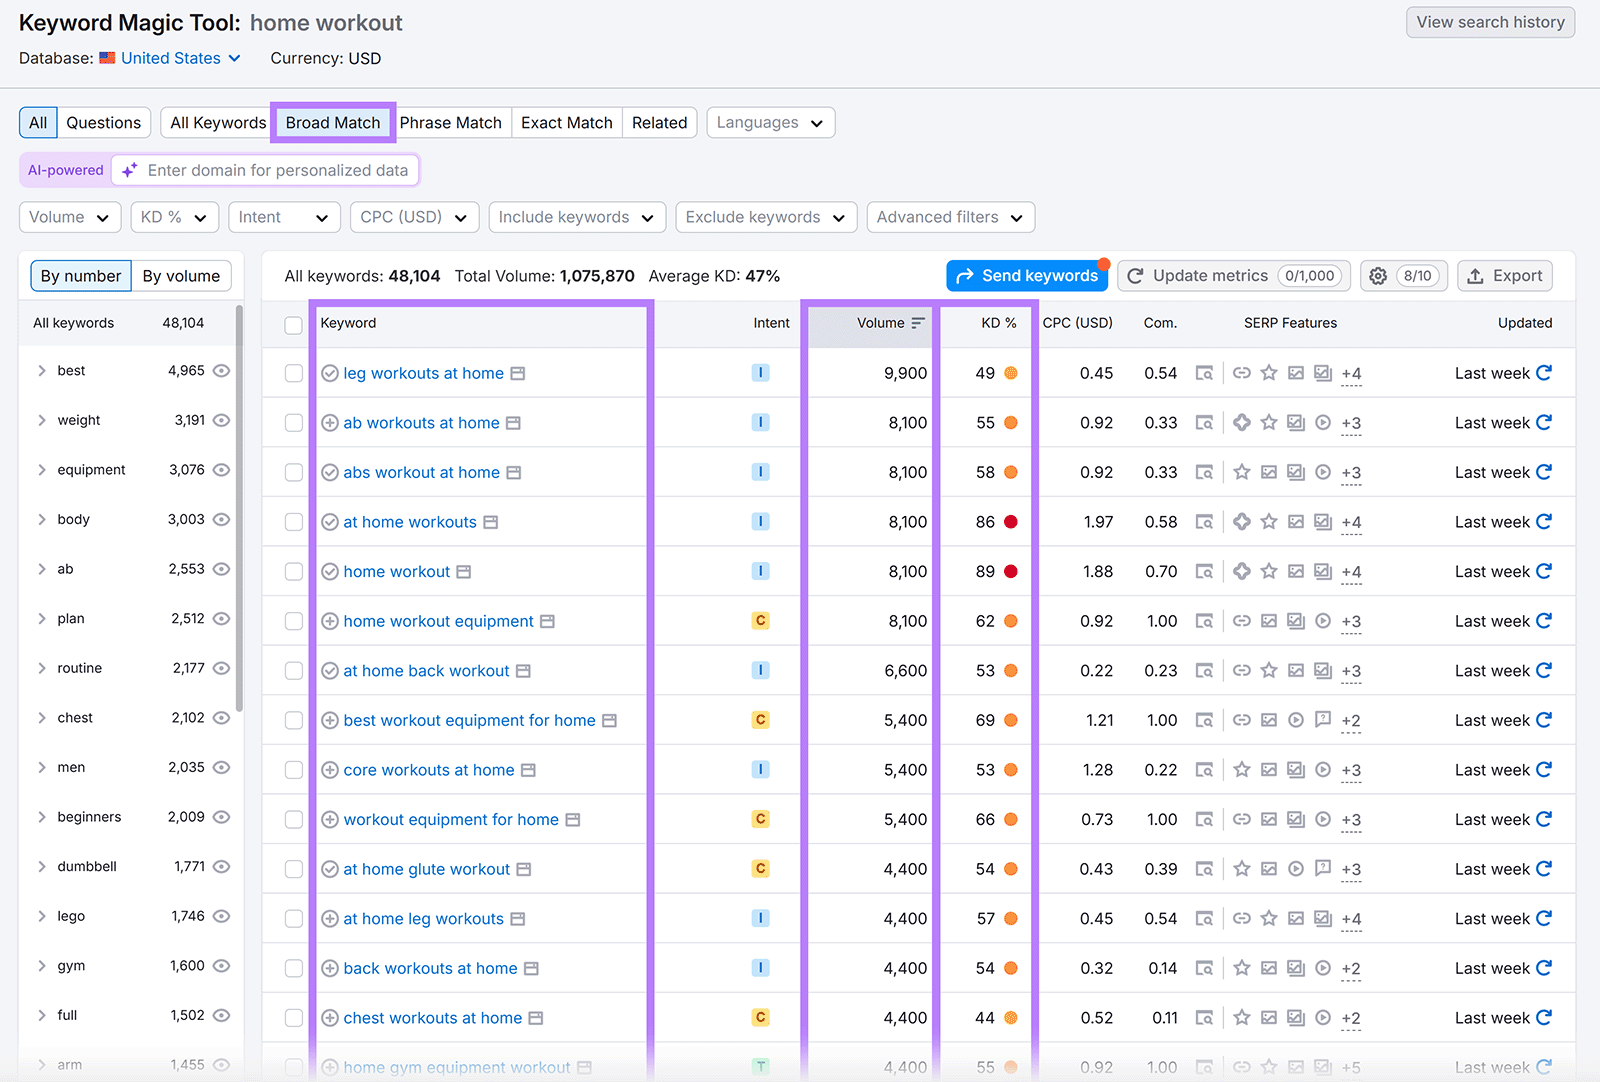Screen dimensions: 1600x1082
Task: Select the checkbox for home workout row
Action: click(293, 571)
